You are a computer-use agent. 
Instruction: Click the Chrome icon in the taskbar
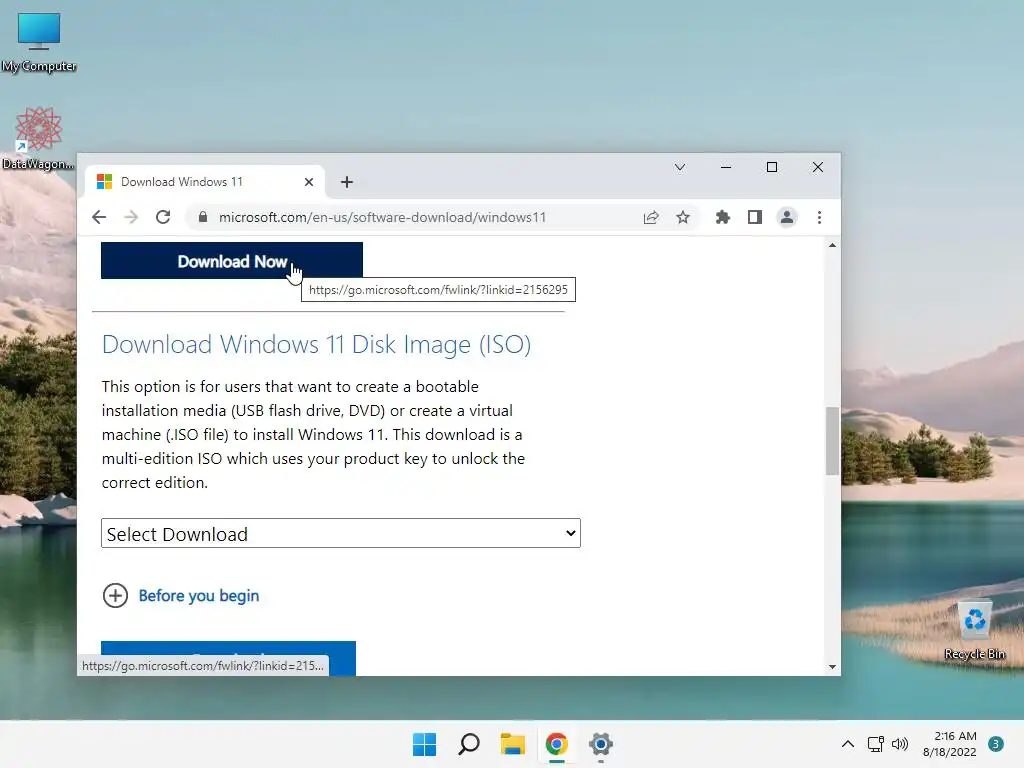[x=557, y=744]
